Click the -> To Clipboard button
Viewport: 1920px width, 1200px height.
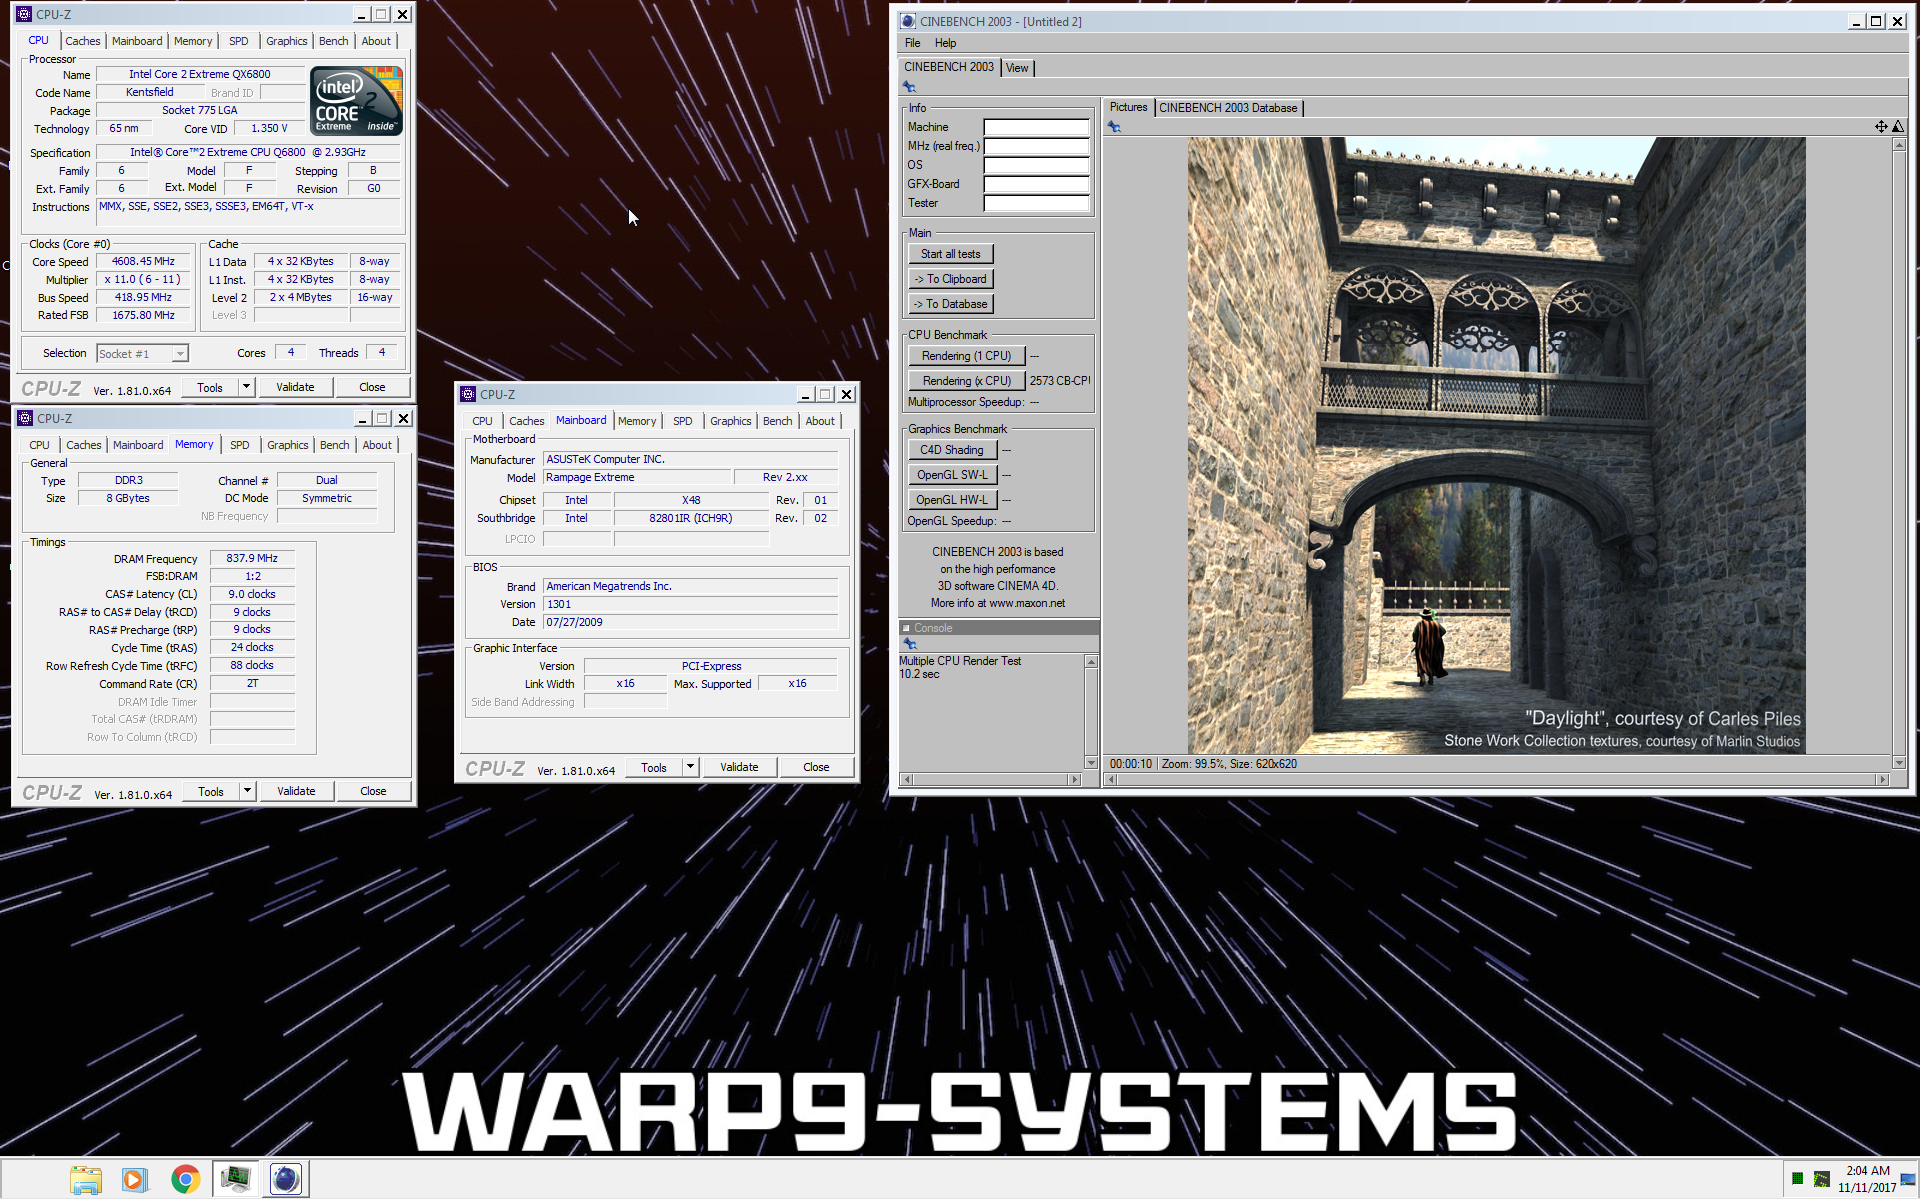click(951, 279)
